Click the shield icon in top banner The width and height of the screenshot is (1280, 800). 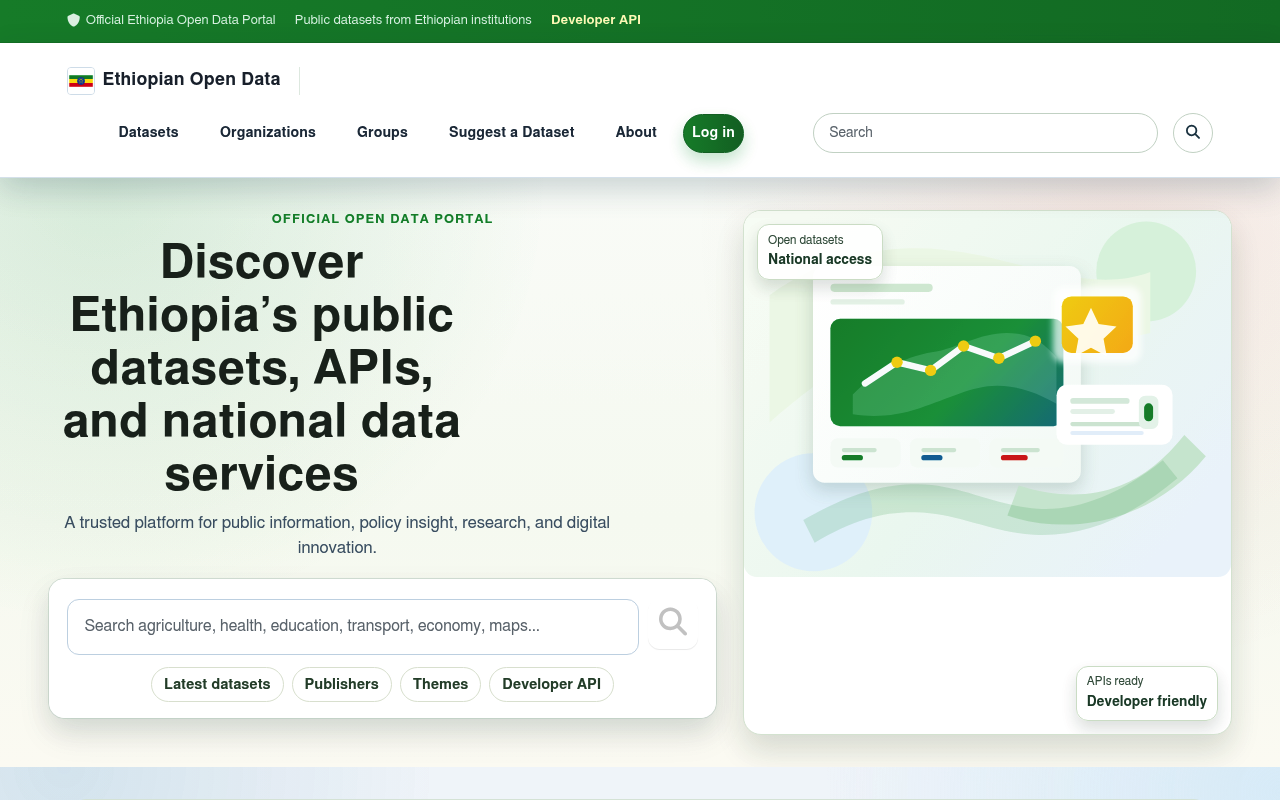pos(73,20)
